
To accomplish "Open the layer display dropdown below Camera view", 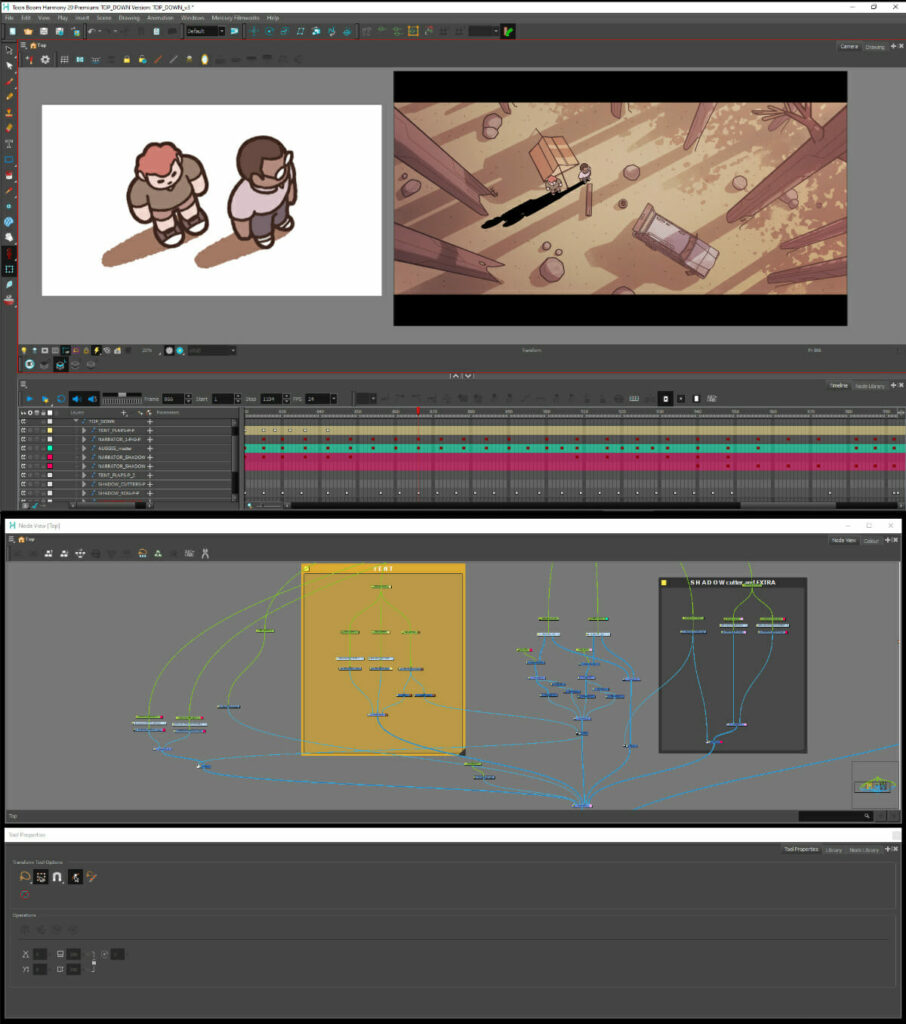I will coord(212,351).
